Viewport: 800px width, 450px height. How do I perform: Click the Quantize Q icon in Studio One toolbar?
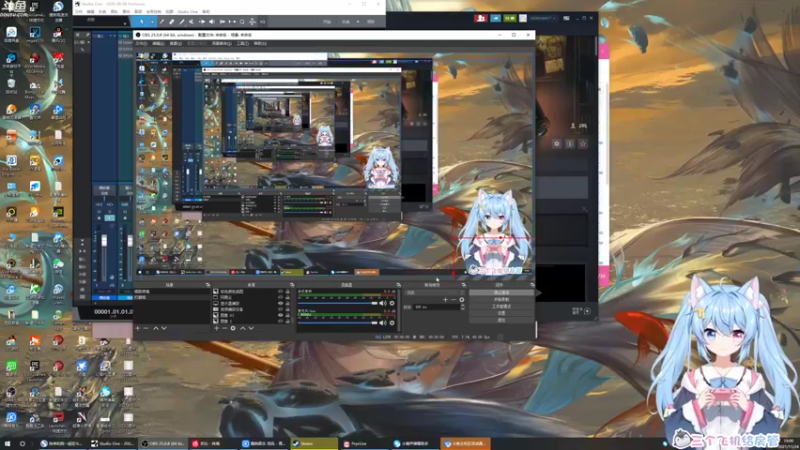click(242, 22)
